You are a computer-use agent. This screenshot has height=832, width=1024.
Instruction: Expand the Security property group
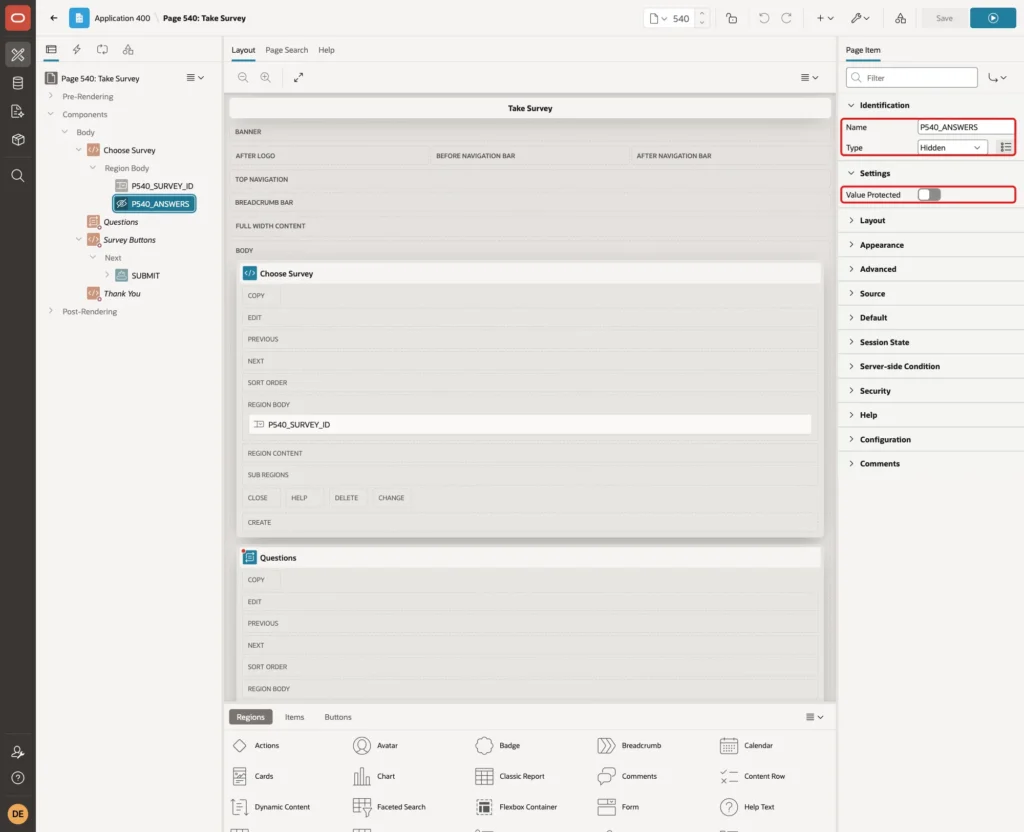click(851, 391)
